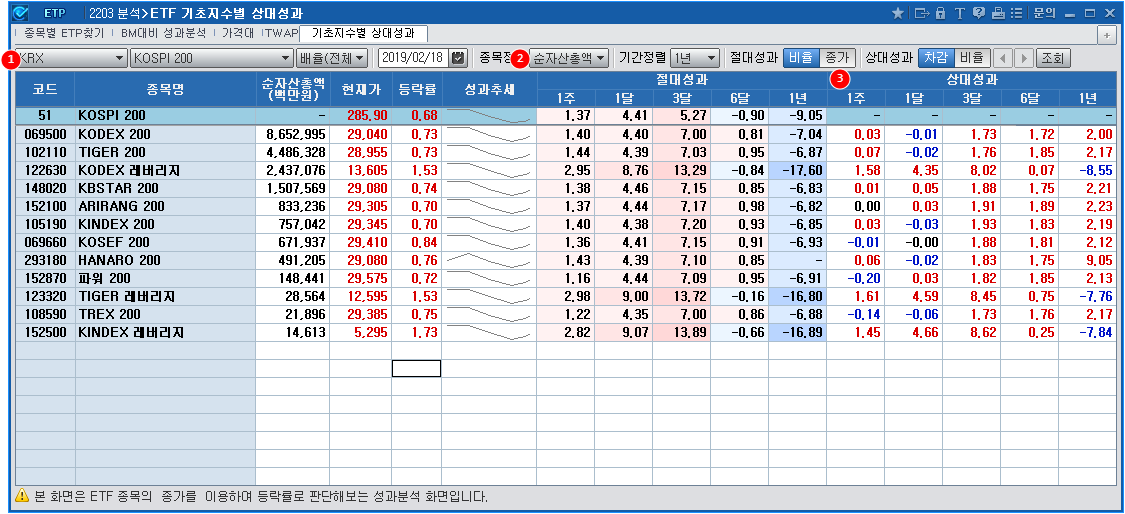Click the list menu icon in title bar

[1017, 13]
